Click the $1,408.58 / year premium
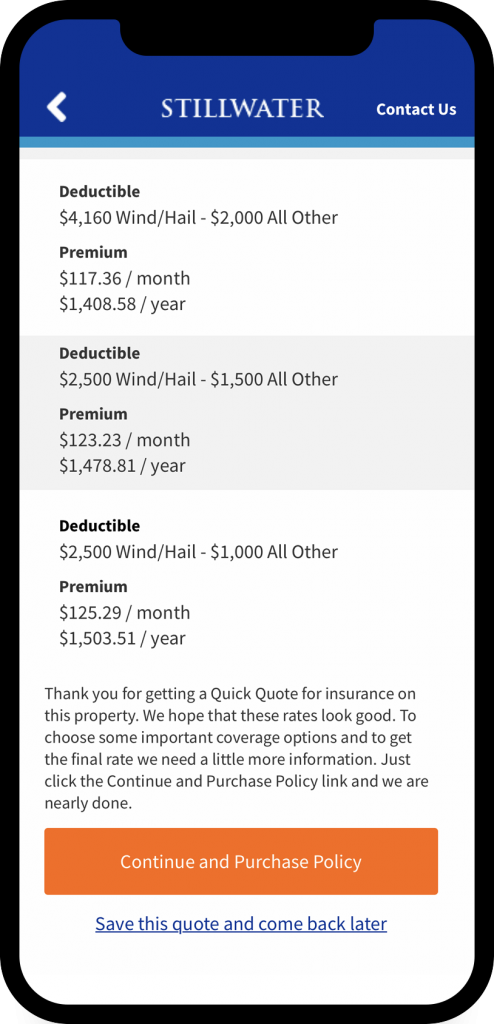The image size is (494, 1024). point(122,304)
